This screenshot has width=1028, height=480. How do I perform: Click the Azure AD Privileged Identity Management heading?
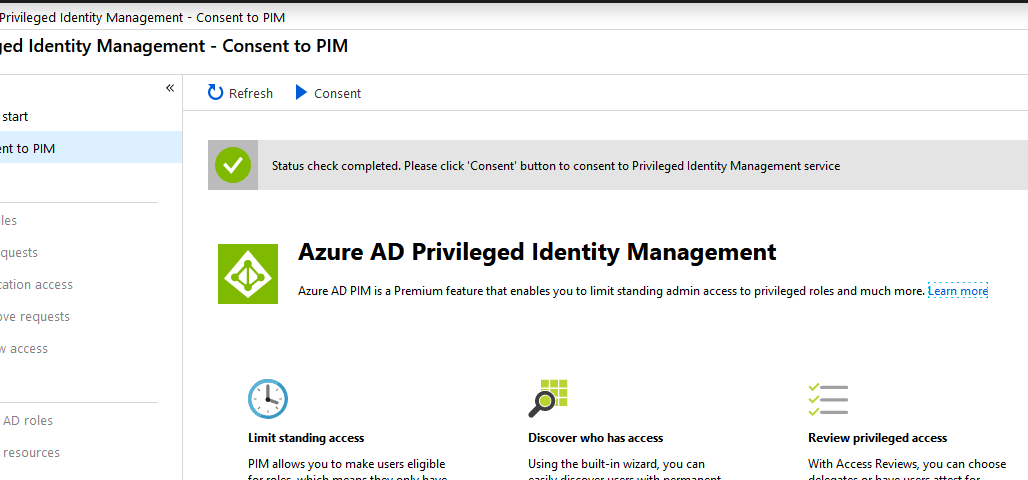click(x=537, y=252)
